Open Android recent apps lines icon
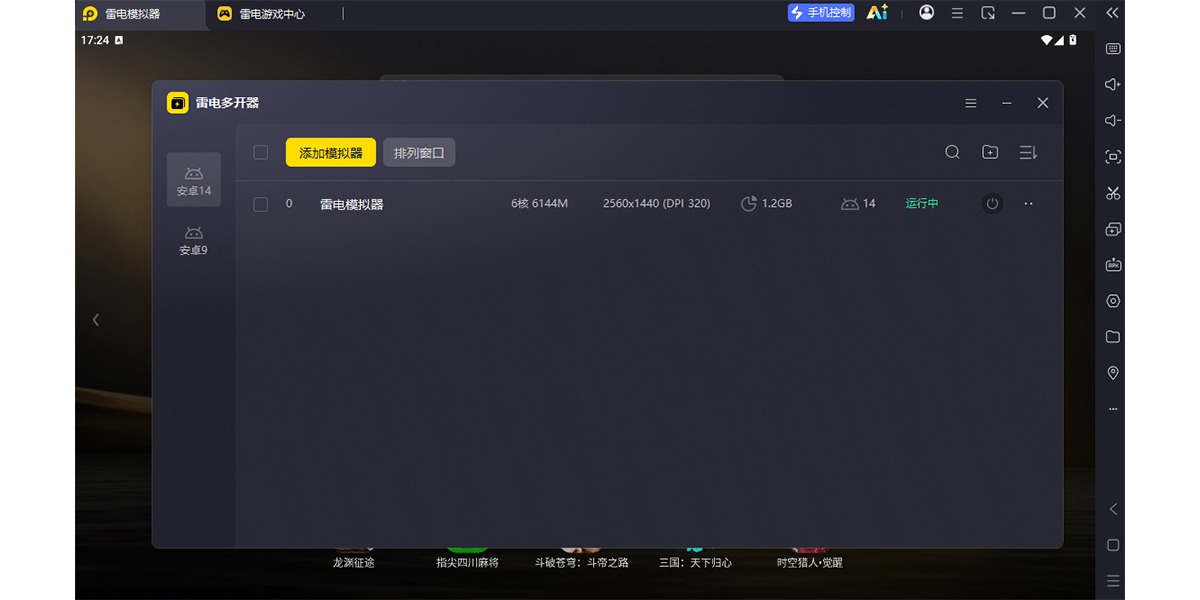 (x=1113, y=581)
